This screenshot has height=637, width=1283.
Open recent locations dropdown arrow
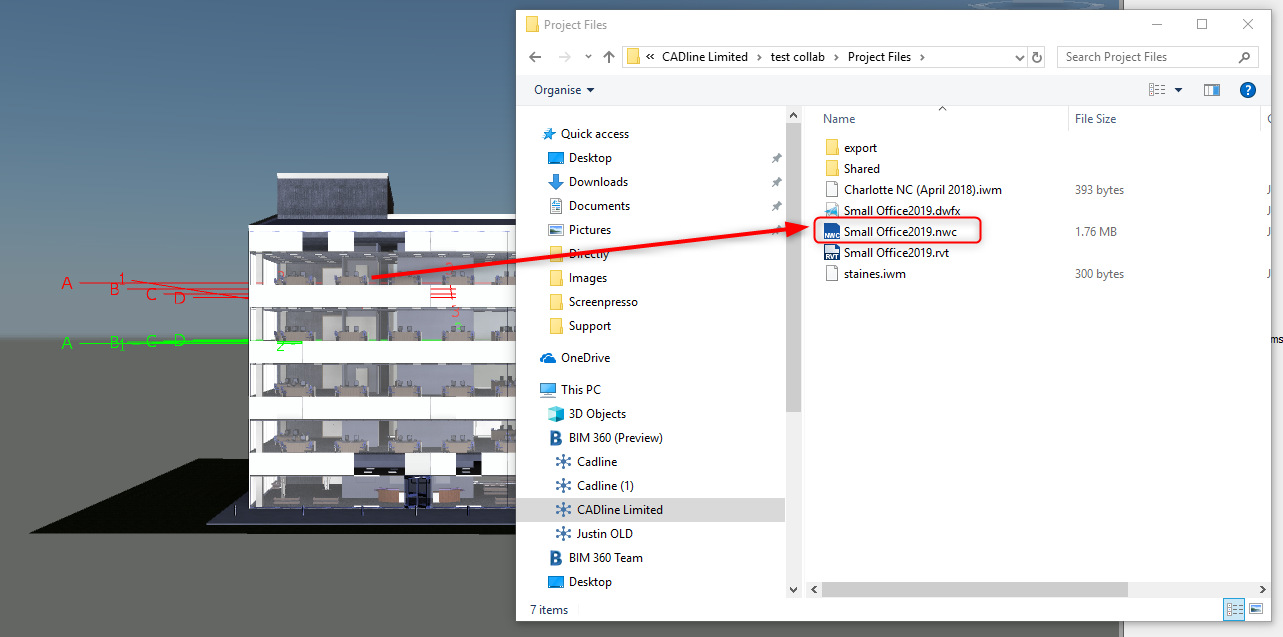click(x=588, y=58)
